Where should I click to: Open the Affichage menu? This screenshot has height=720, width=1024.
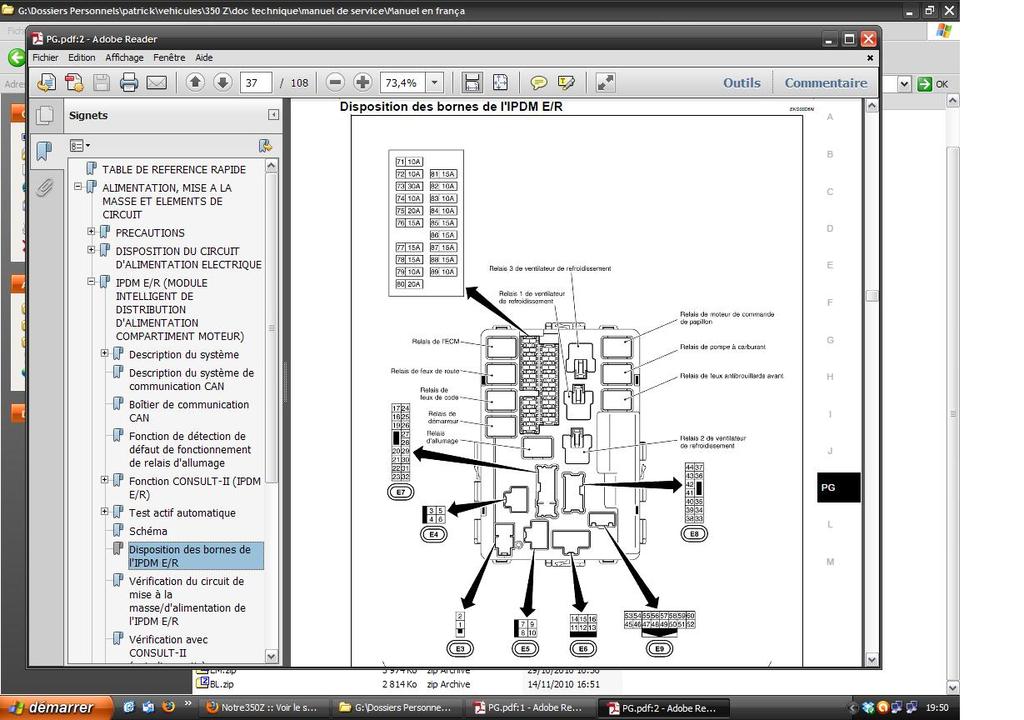click(125, 58)
